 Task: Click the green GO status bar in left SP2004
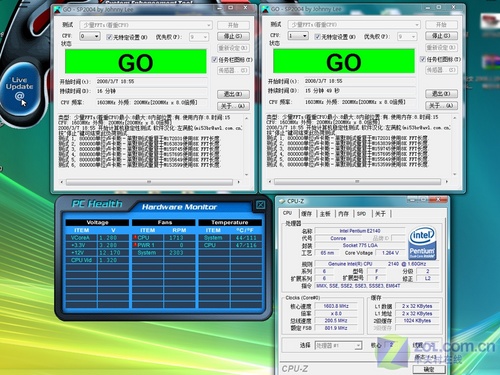coord(136,62)
